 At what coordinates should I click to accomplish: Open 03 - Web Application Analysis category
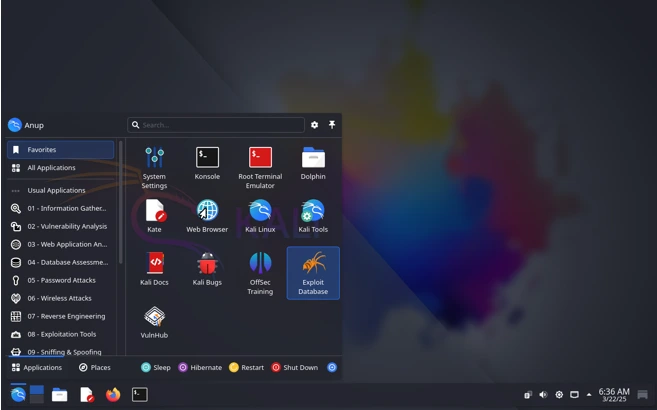(x=60, y=244)
